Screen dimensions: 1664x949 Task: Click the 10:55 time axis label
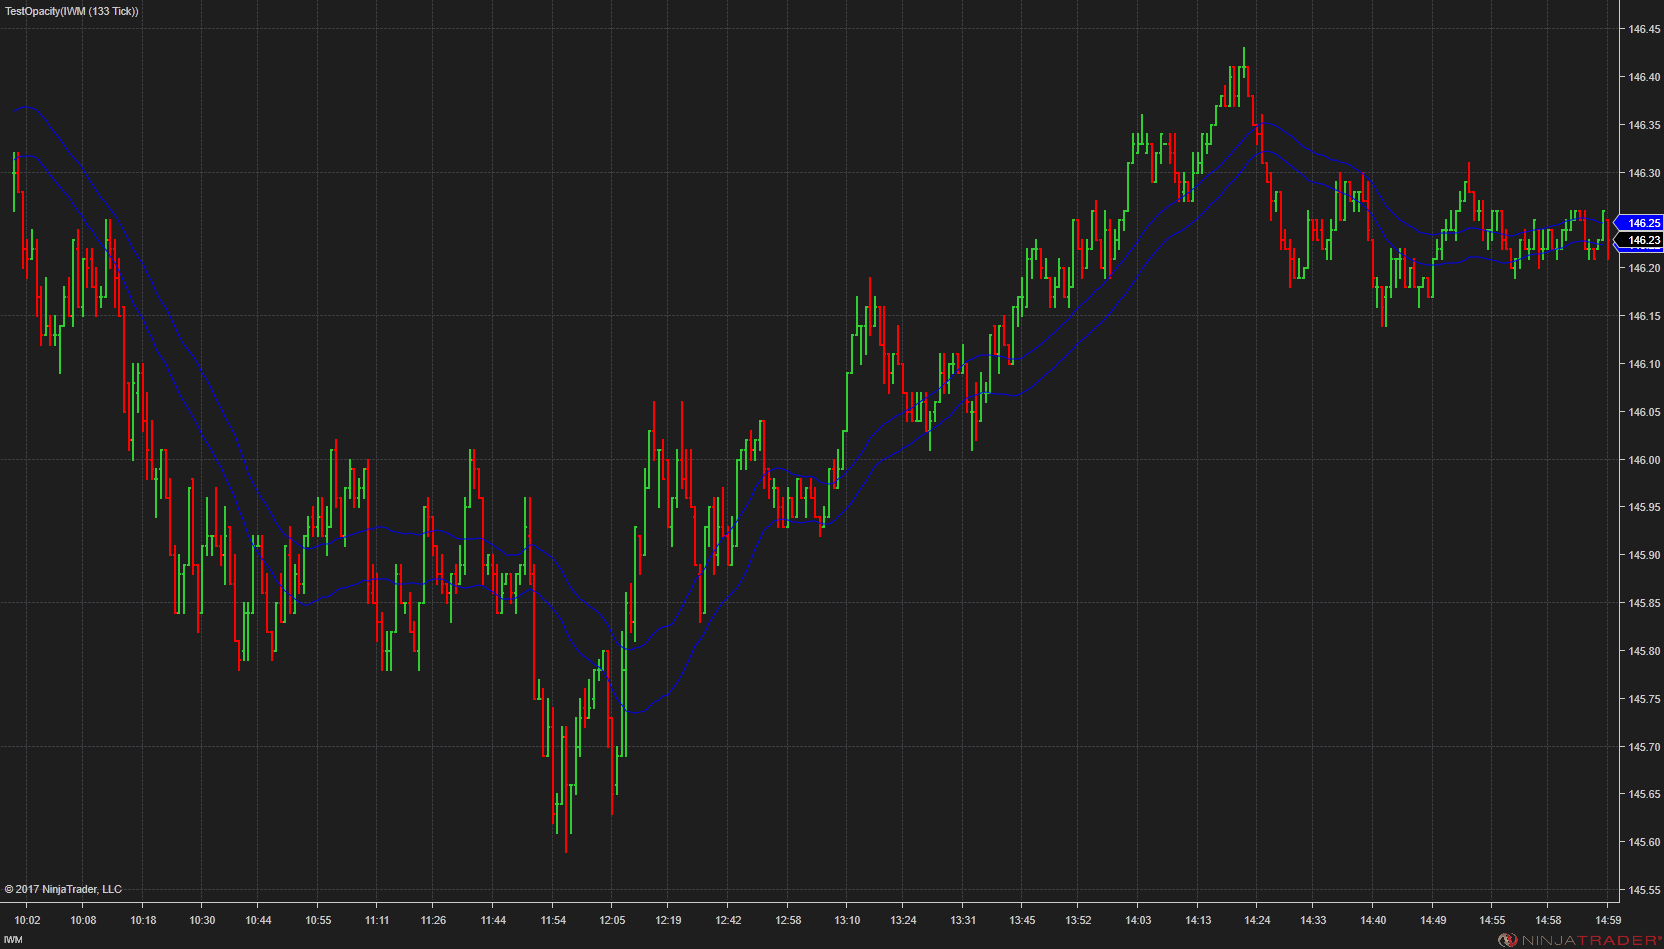[x=318, y=920]
